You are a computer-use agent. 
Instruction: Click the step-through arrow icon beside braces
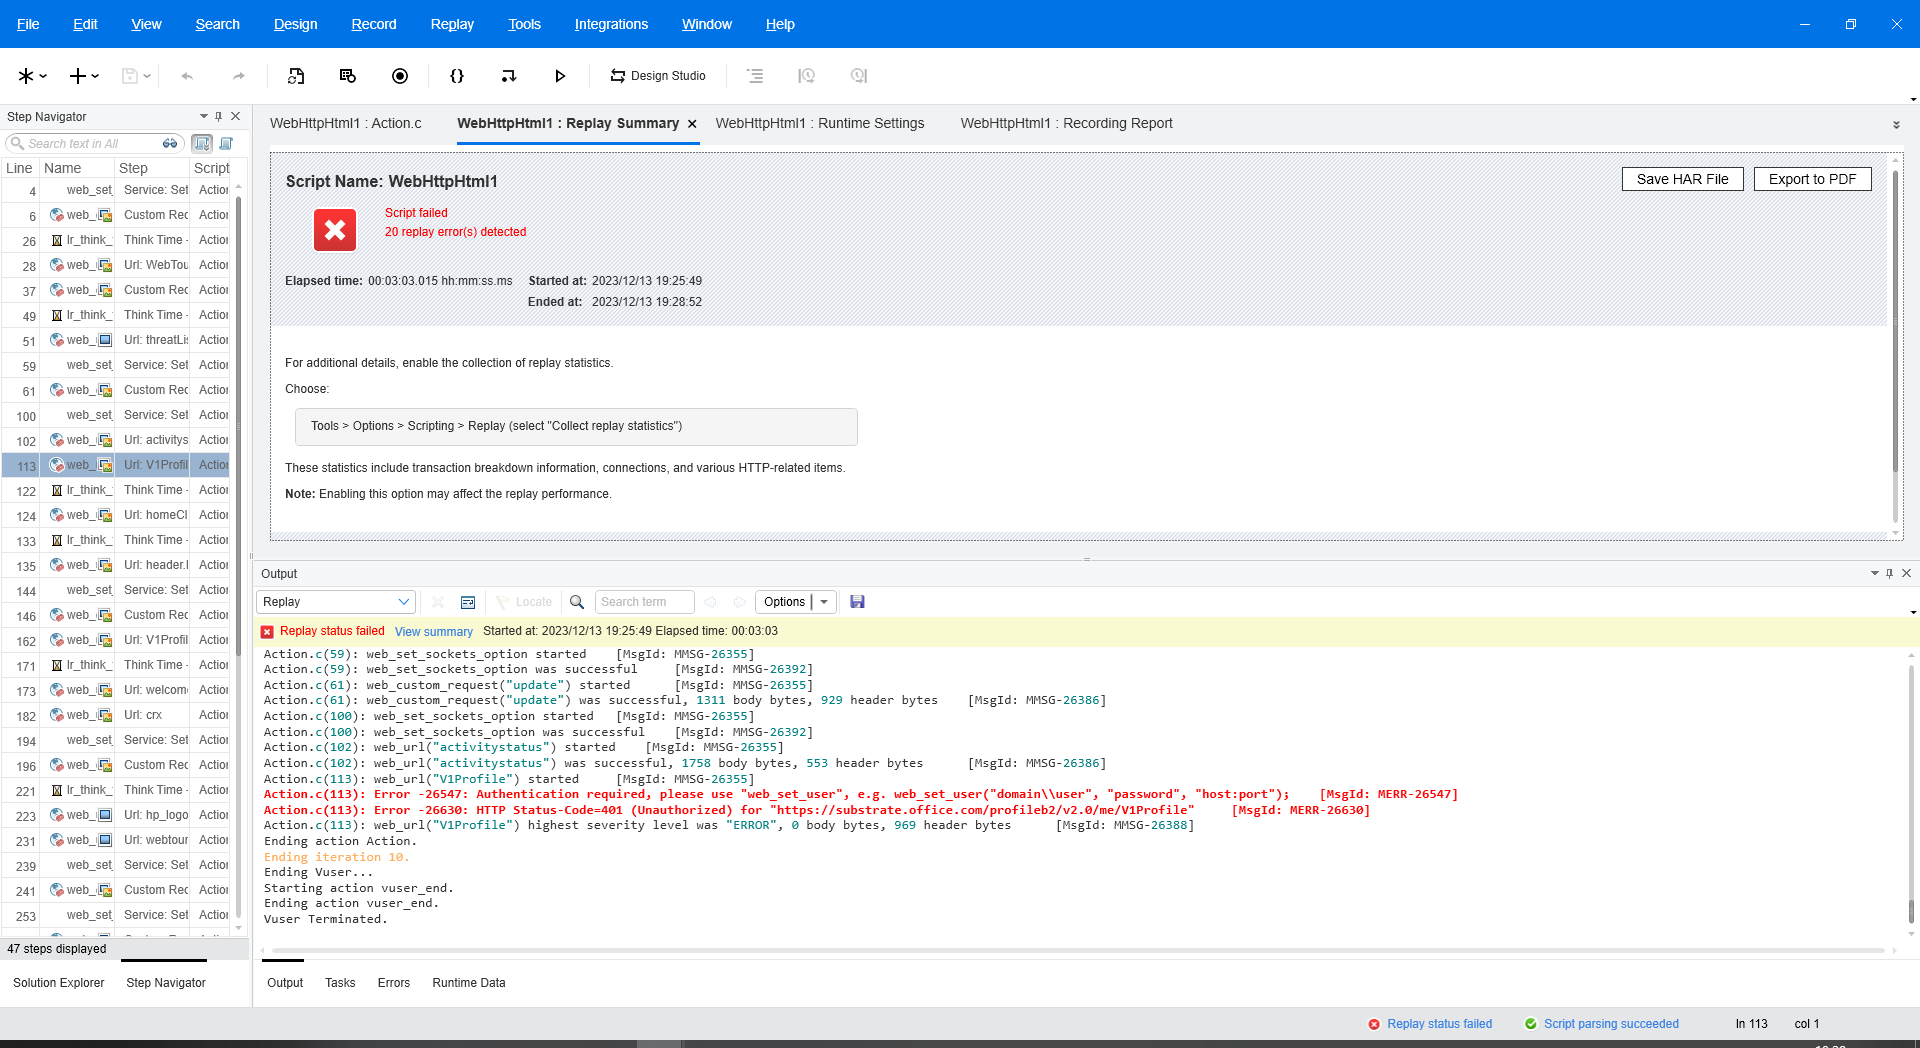tap(509, 76)
